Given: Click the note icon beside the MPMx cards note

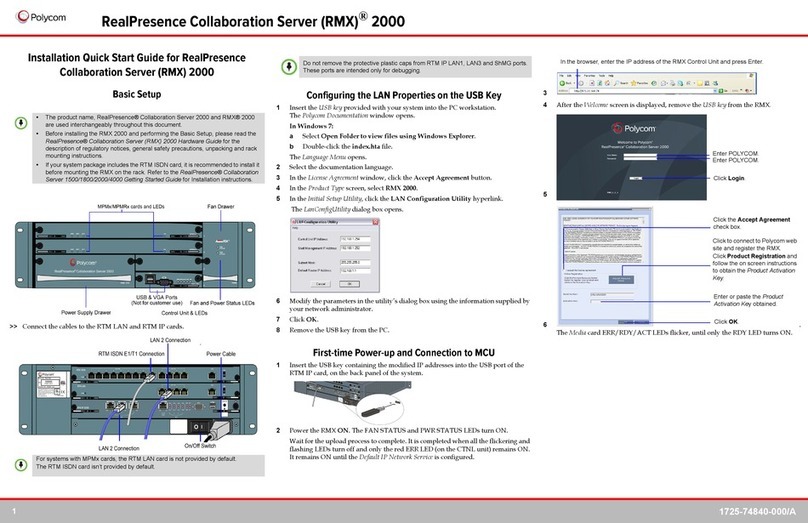Looking at the screenshot, I should (21, 465).
